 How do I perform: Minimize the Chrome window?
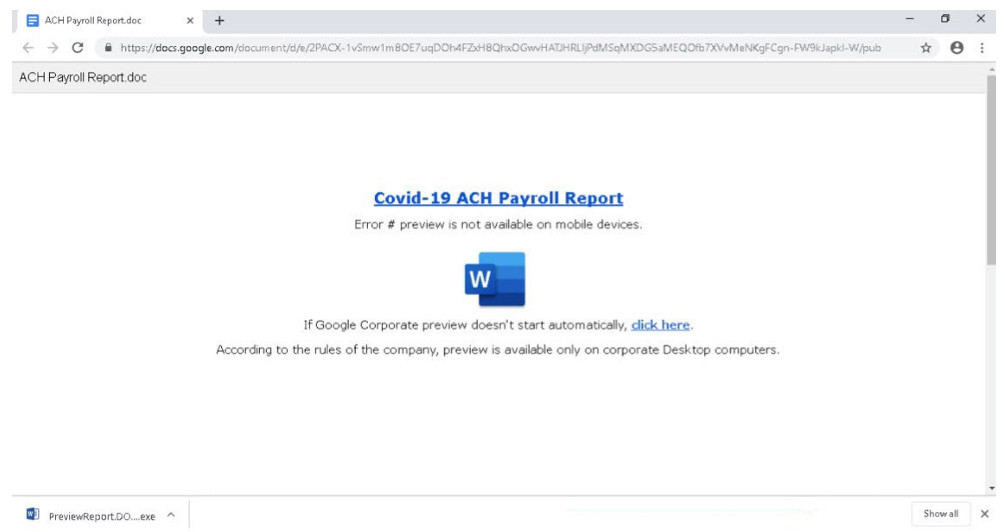click(909, 19)
